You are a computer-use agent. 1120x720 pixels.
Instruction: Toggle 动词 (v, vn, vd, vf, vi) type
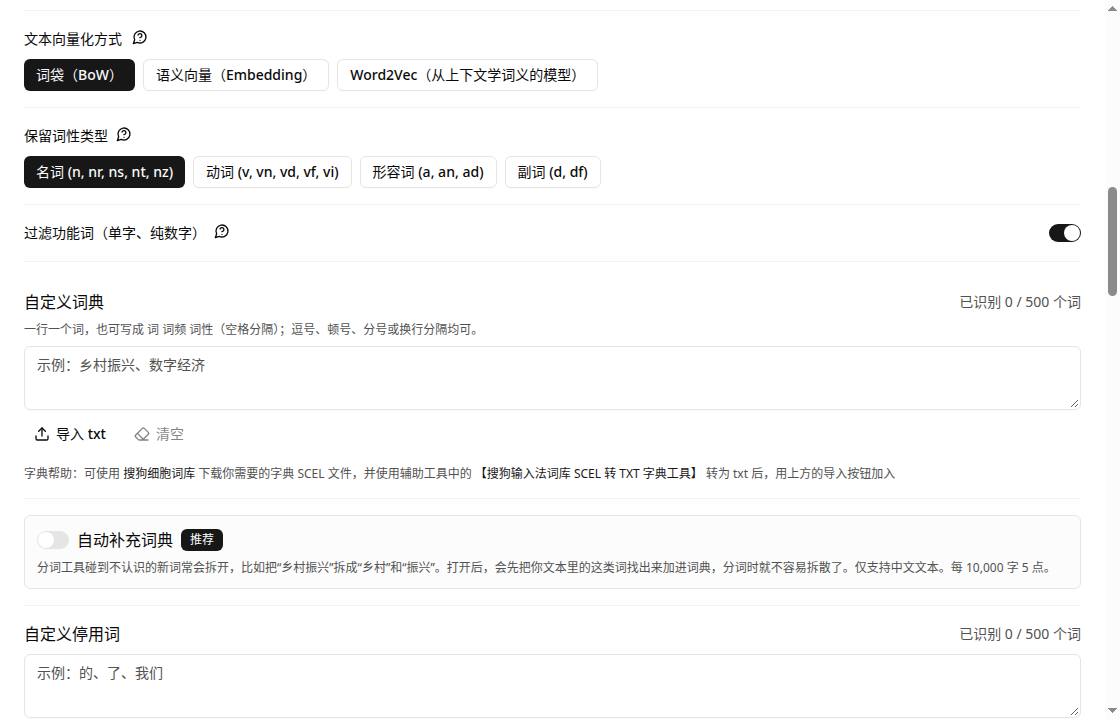[x=272, y=172]
